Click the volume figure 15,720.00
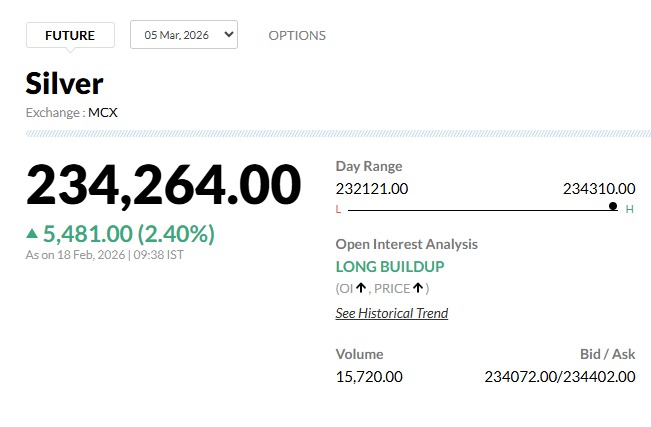The image size is (651, 427). coord(369,376)
